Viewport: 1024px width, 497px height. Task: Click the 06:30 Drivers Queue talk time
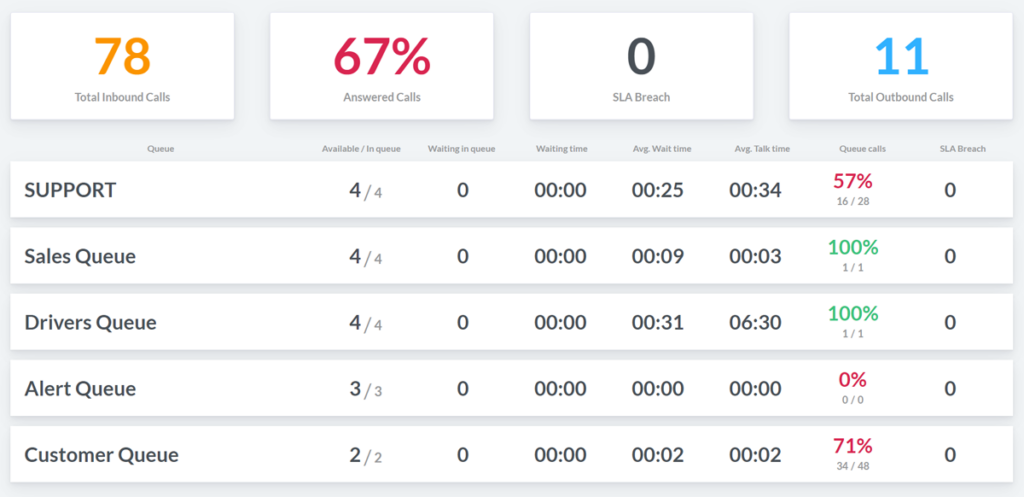[755, 322]
